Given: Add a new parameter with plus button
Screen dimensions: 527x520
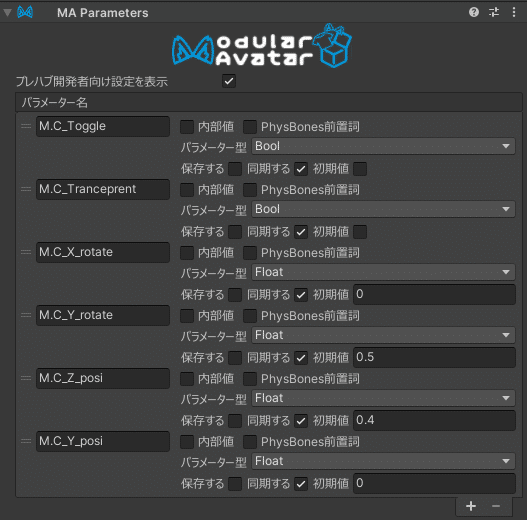Looking at the screenshot, I should point(471,506).
